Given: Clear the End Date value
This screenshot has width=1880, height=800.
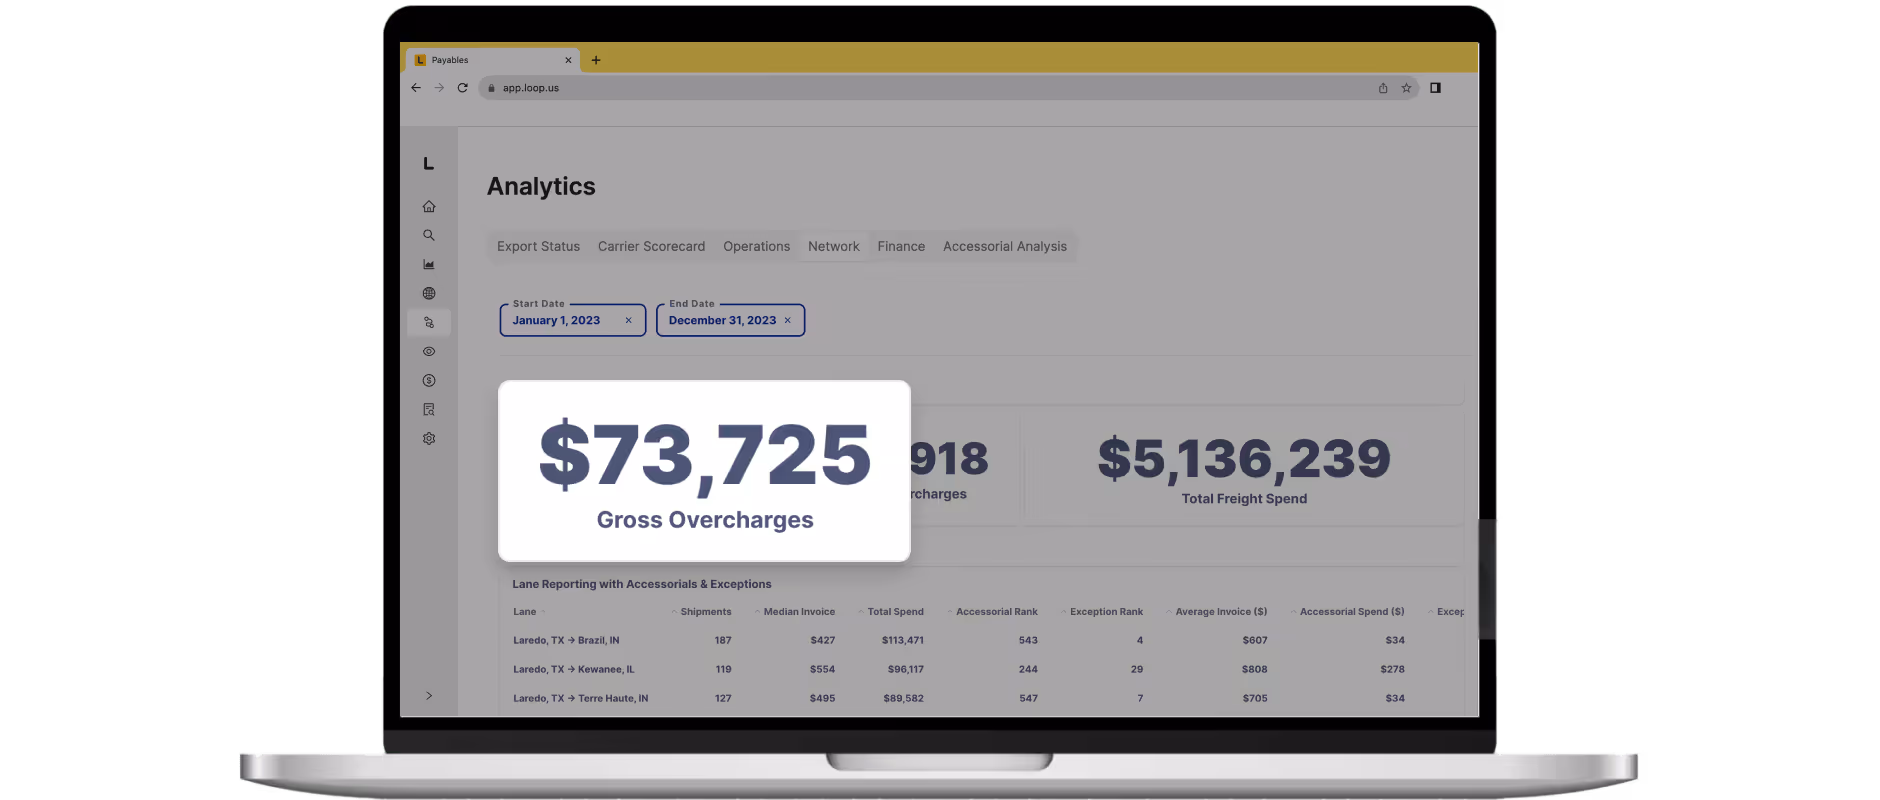Looking at the screenshot, I should click(x=787, y=321).
